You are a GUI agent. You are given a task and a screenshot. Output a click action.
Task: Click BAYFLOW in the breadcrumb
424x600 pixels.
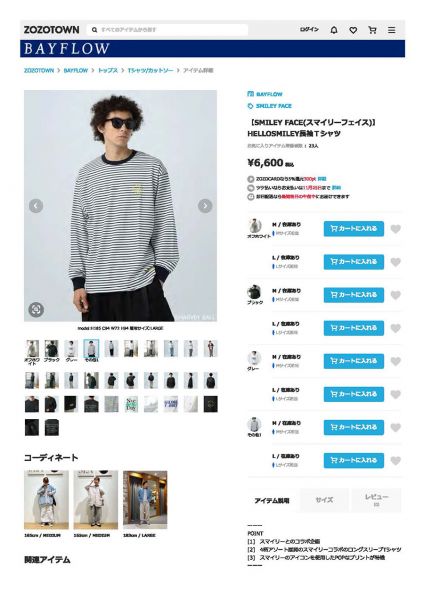(76, 70)
